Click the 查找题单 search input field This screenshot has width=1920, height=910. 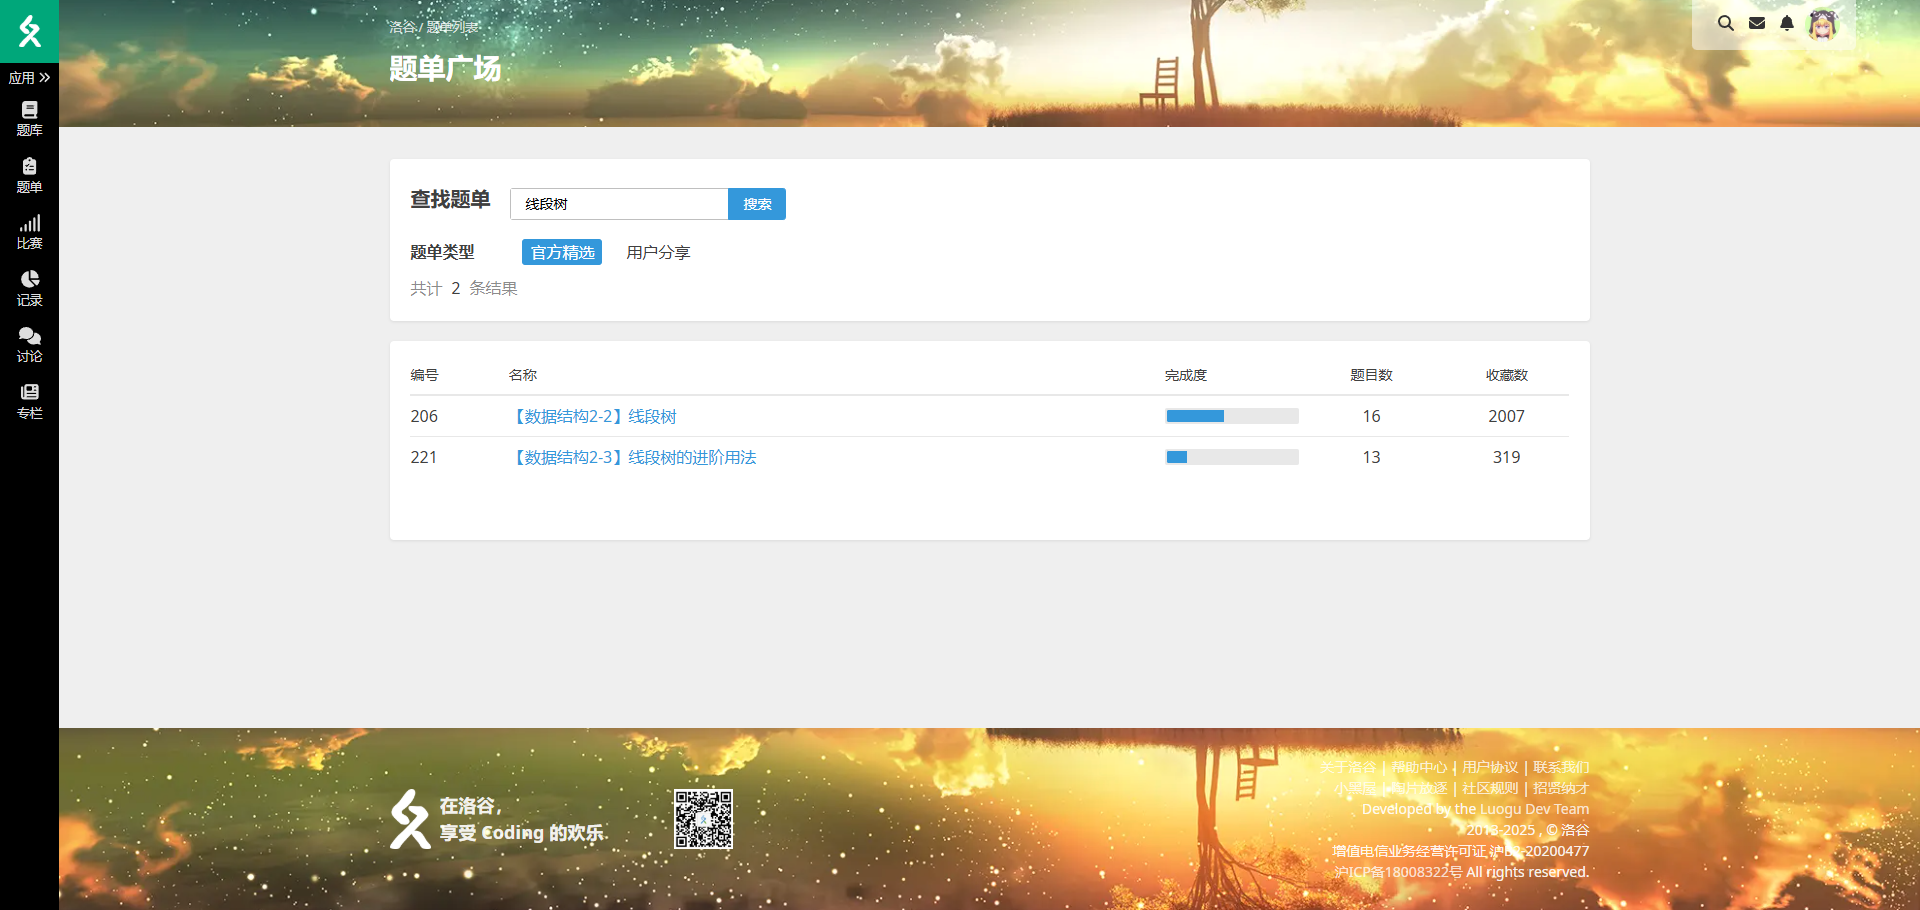[x=619, y=204]
